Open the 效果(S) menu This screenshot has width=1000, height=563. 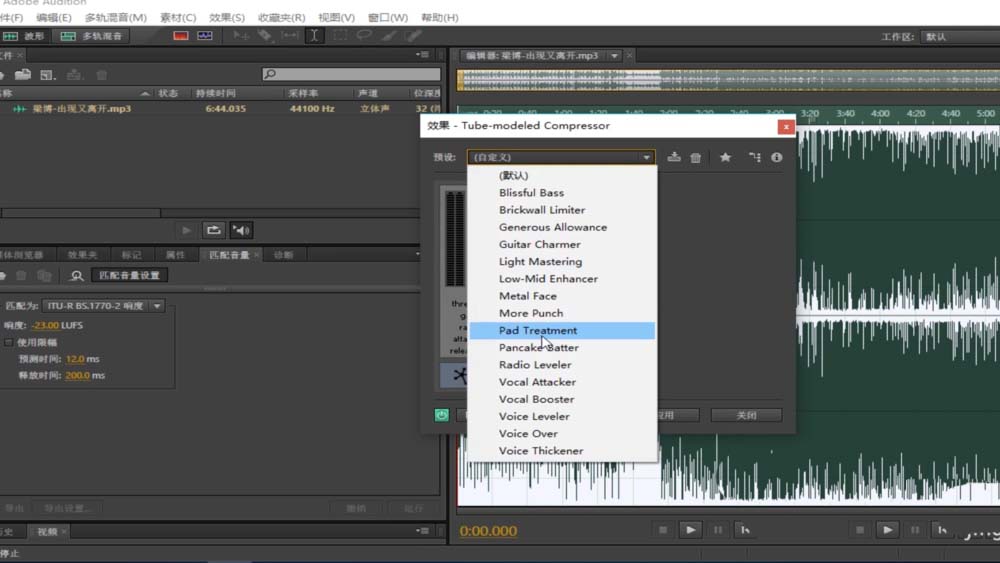pos(226,17)
